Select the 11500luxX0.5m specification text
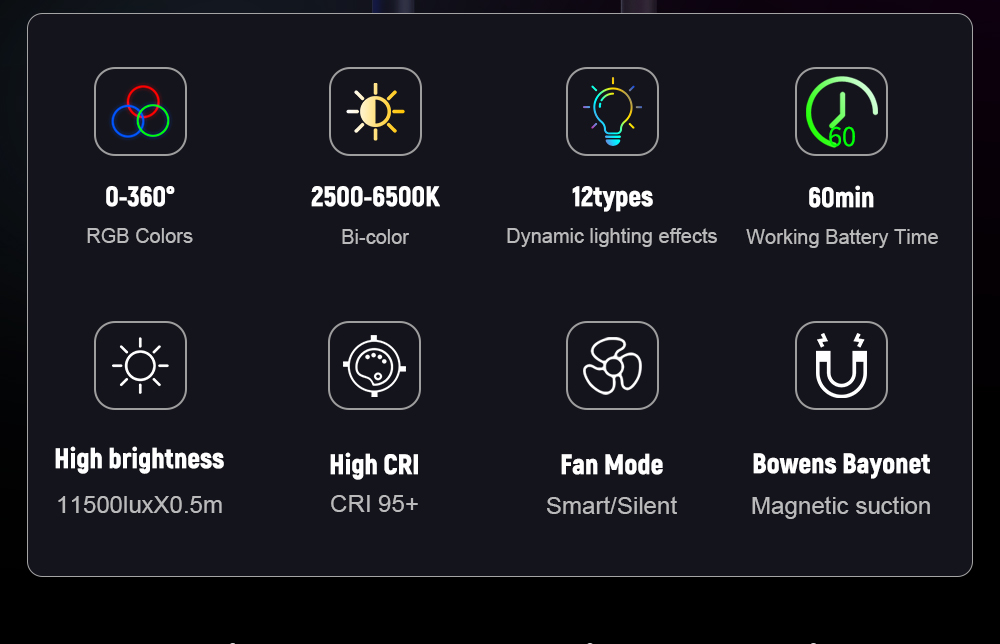1000x644 pixels. pyautogui.click(x=140, y=505)
